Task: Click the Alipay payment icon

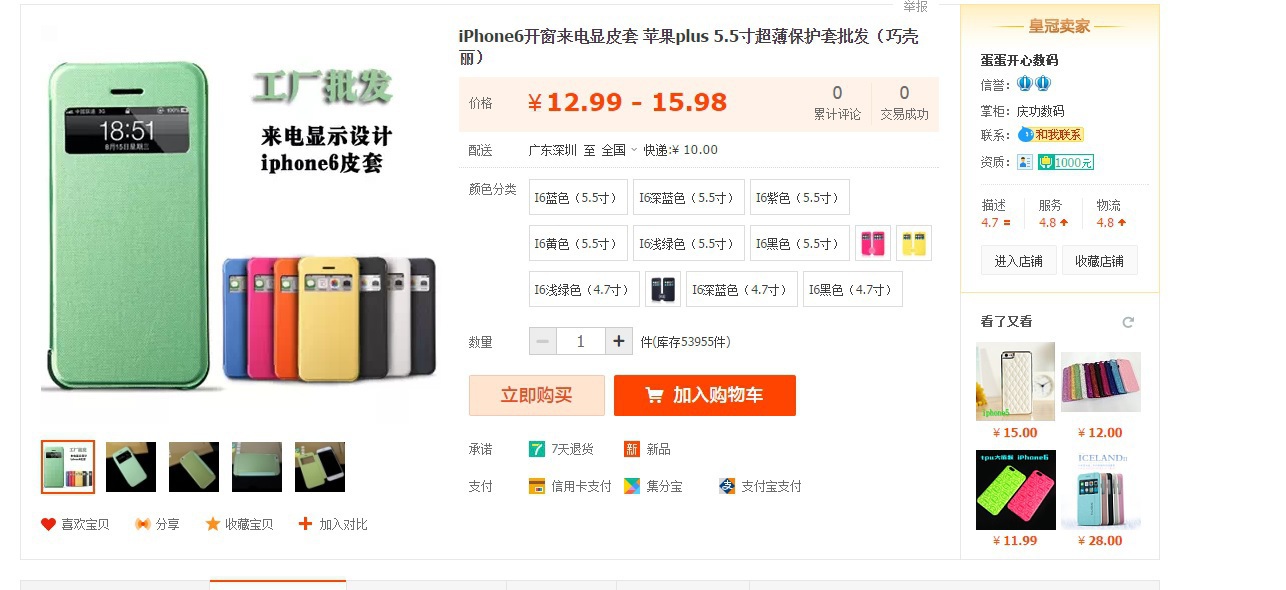Action: (727, 486)
